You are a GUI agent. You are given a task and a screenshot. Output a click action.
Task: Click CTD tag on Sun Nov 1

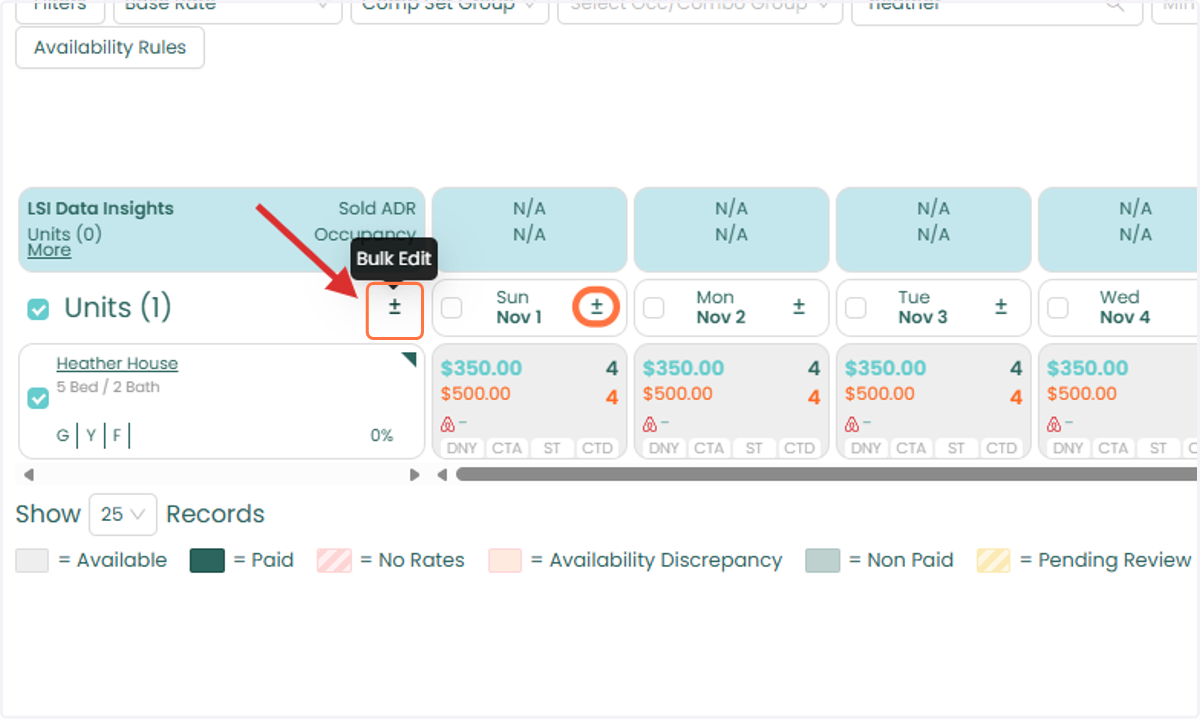coord(597,448)
